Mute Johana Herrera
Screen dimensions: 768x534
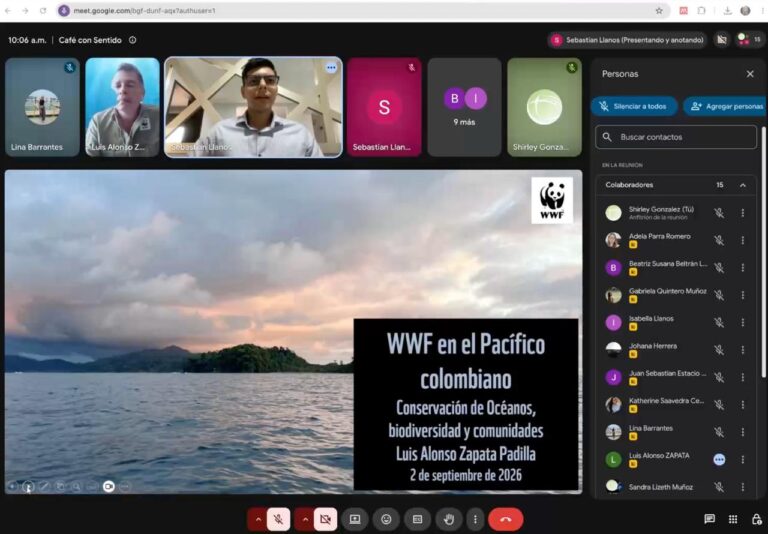pyautogui.click(x=719, y=350)
